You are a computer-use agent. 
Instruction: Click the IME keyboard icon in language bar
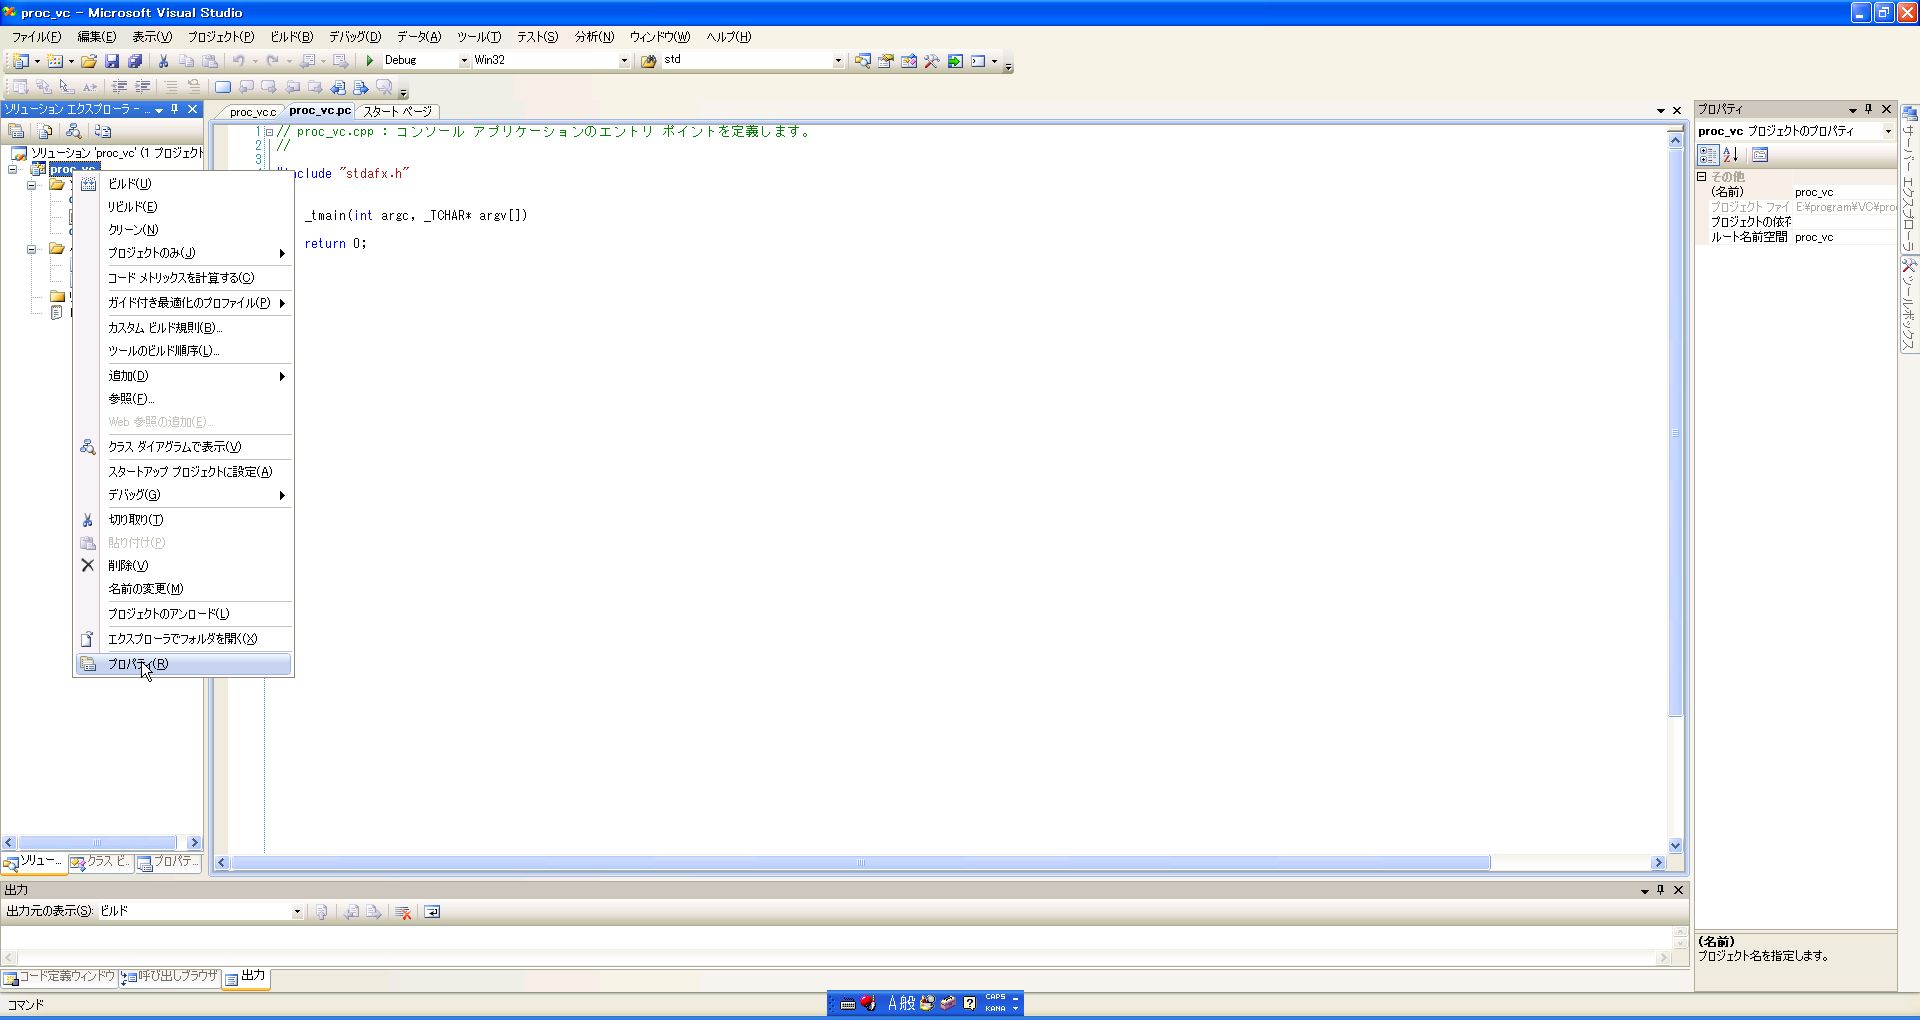click(x=847, y=1003)
